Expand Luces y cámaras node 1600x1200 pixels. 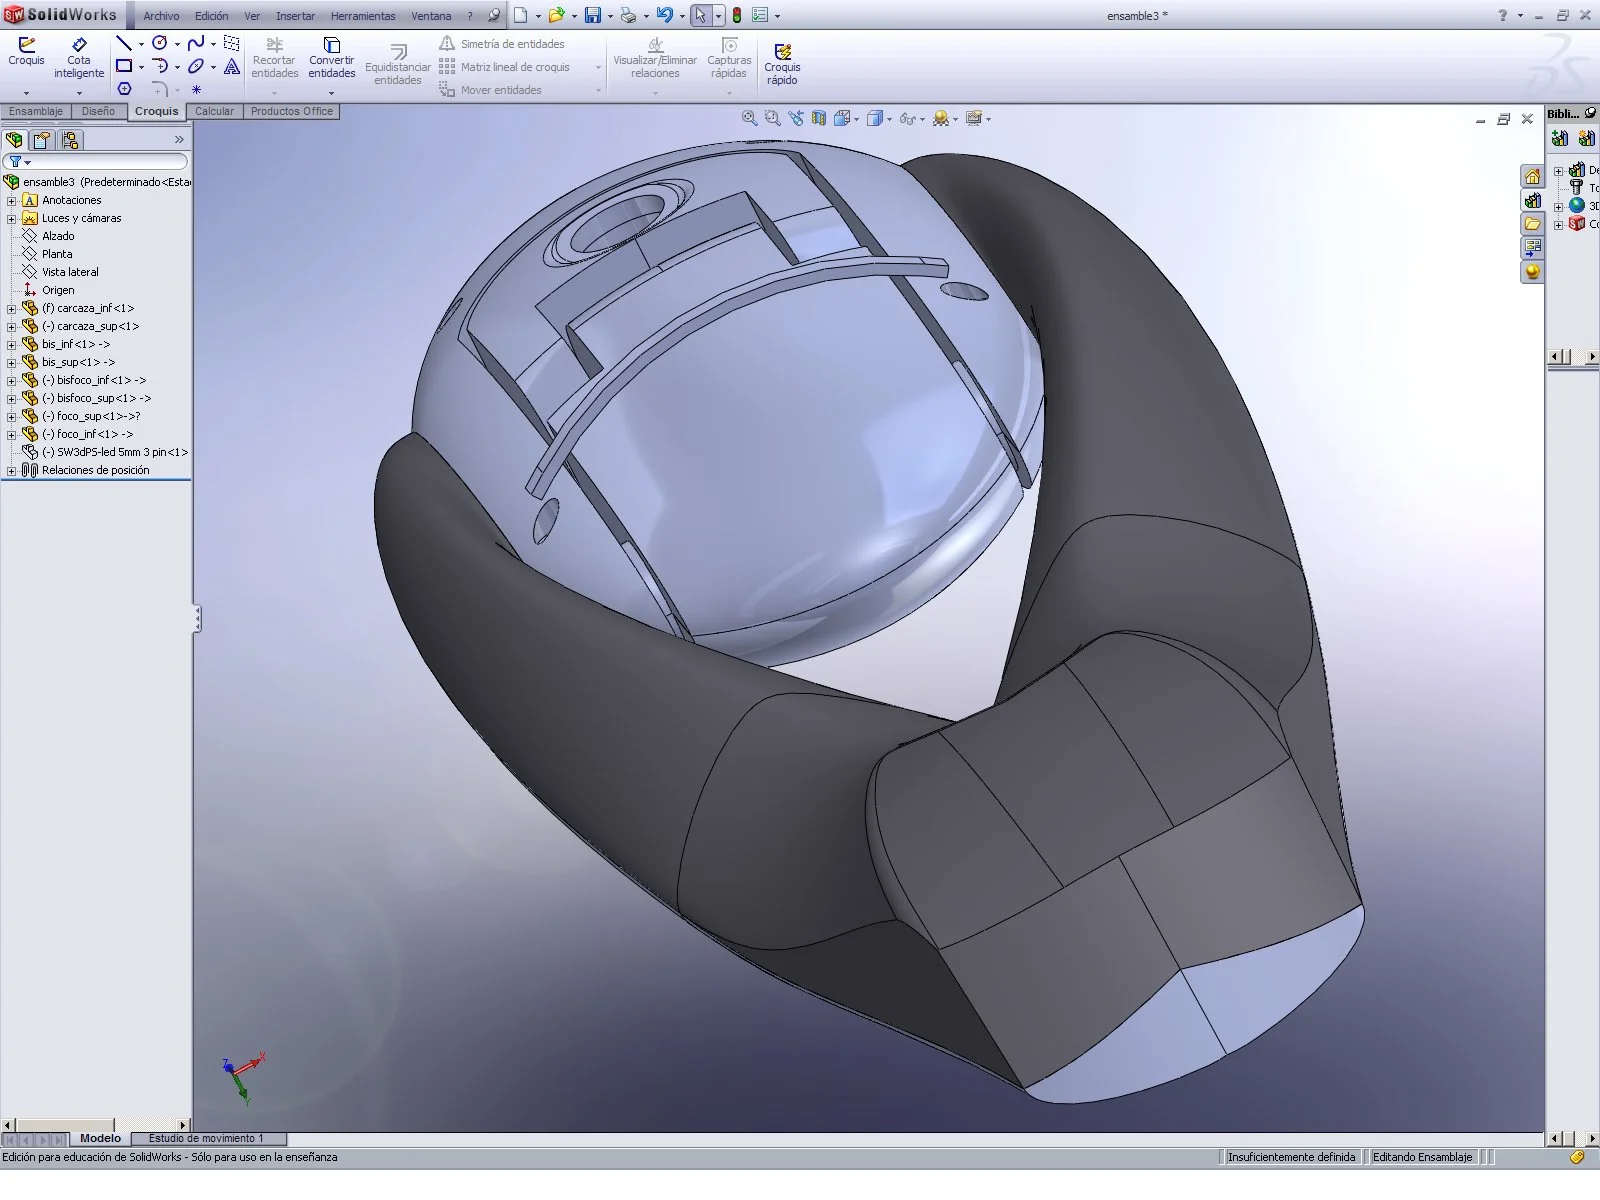(x=11, y=219)
